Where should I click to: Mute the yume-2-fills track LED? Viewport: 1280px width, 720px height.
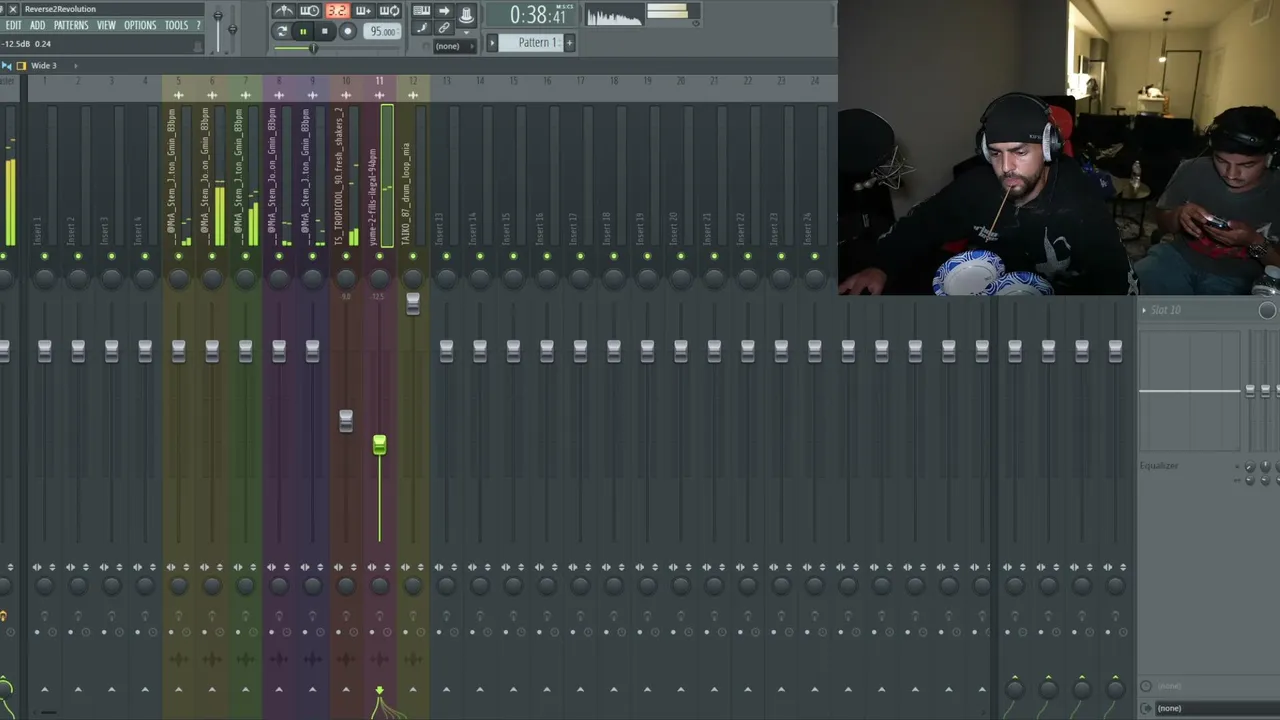point(379,257)
